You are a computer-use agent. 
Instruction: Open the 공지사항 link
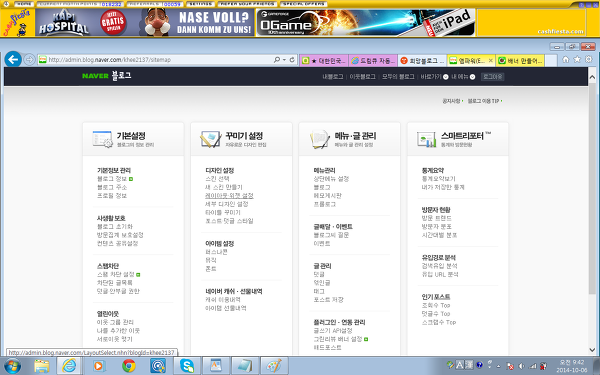tap(452, 101)
